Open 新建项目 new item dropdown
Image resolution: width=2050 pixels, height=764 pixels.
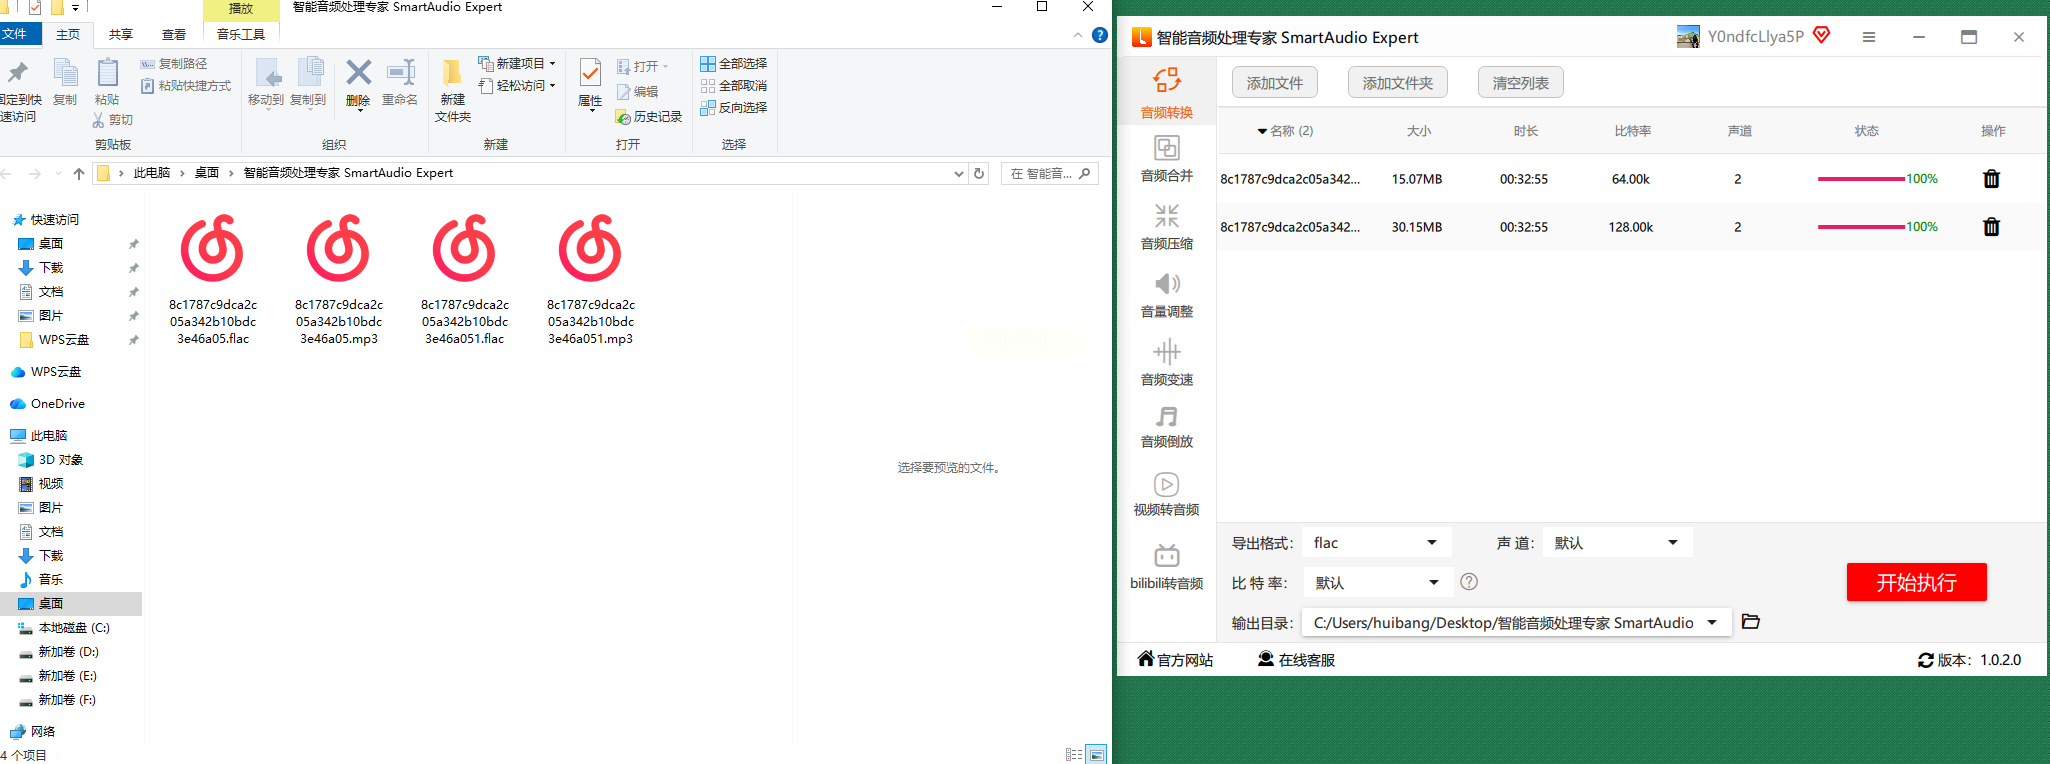tap(516, 63)
